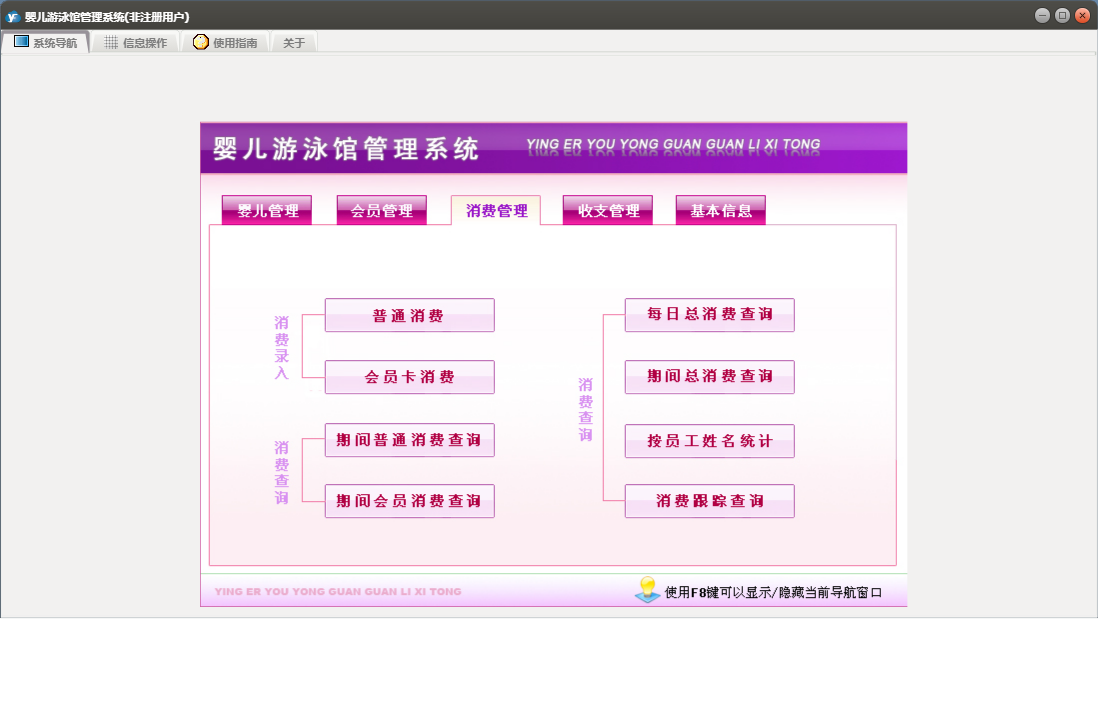Switch to the 信息操作 tab

136,42
